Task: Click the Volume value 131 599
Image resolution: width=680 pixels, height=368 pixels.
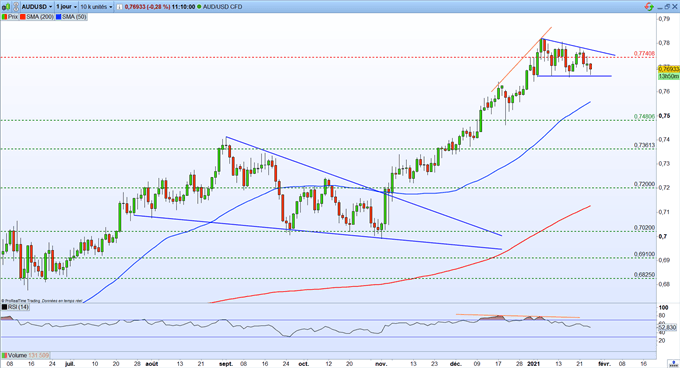Action: tap(39, 355)
